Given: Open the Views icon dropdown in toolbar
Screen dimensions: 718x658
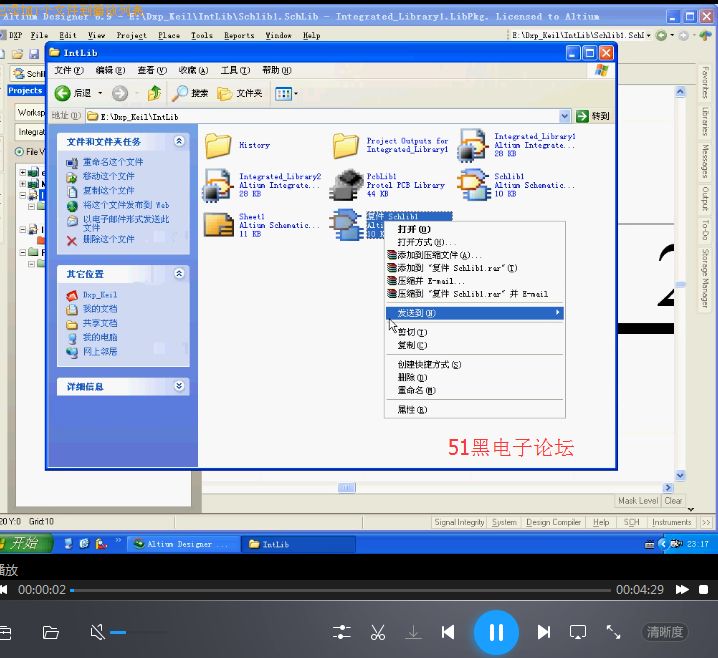Looking at the screenshot, I should click(x=286, y=94).
